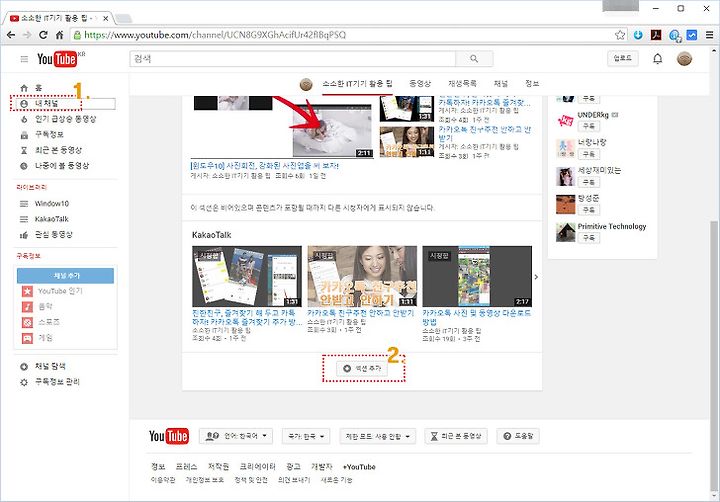Click the blue 채널 추가 button
The width and height of the screenshot is (720, 502).
click(65, 276)
